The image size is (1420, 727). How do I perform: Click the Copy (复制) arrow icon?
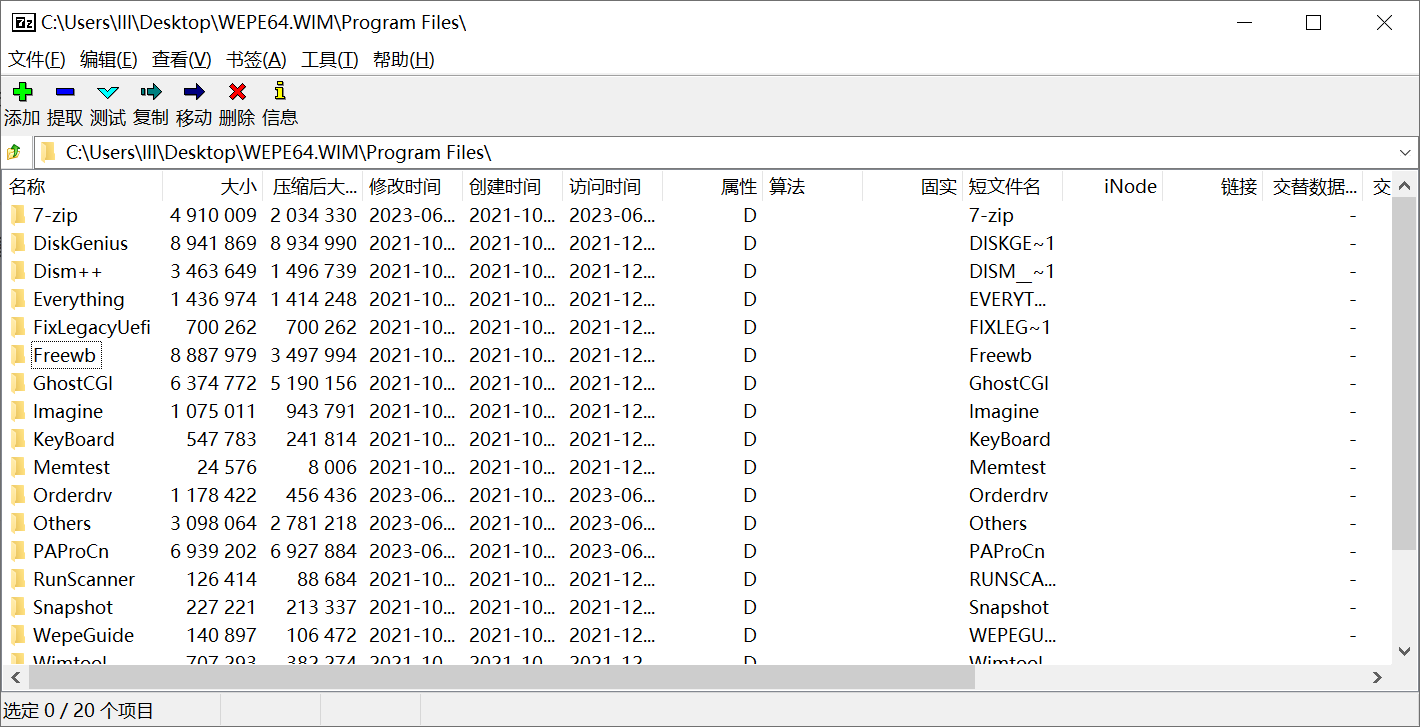(x=151, y=92)
